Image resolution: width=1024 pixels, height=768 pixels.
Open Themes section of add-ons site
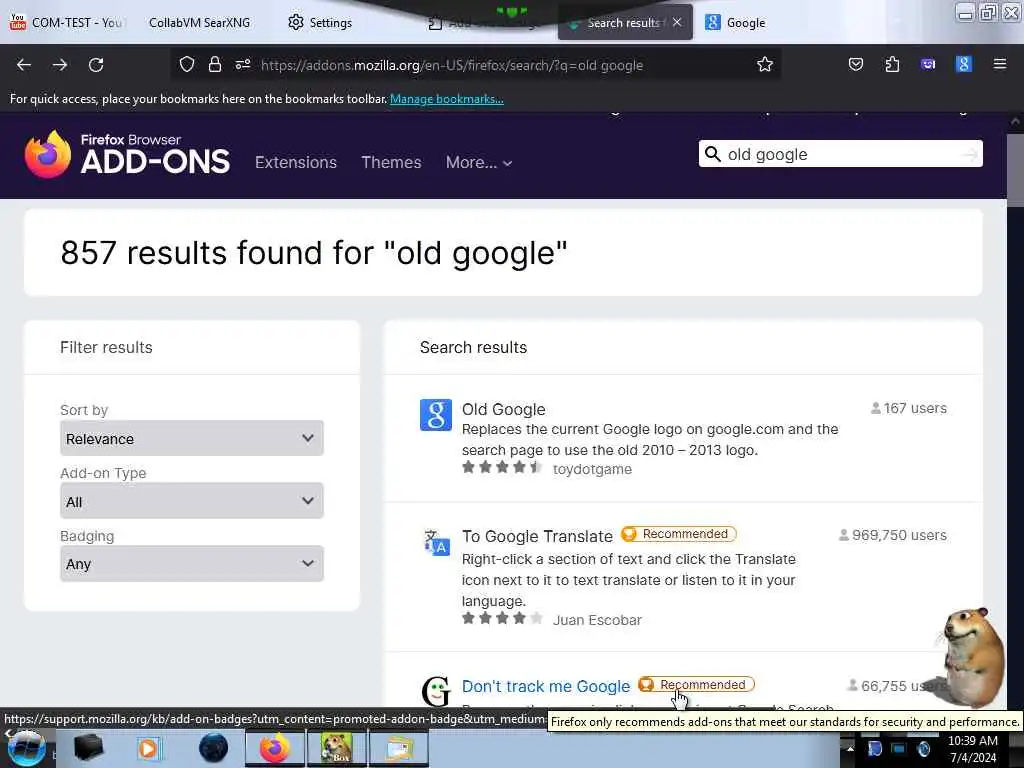point(391,162)
